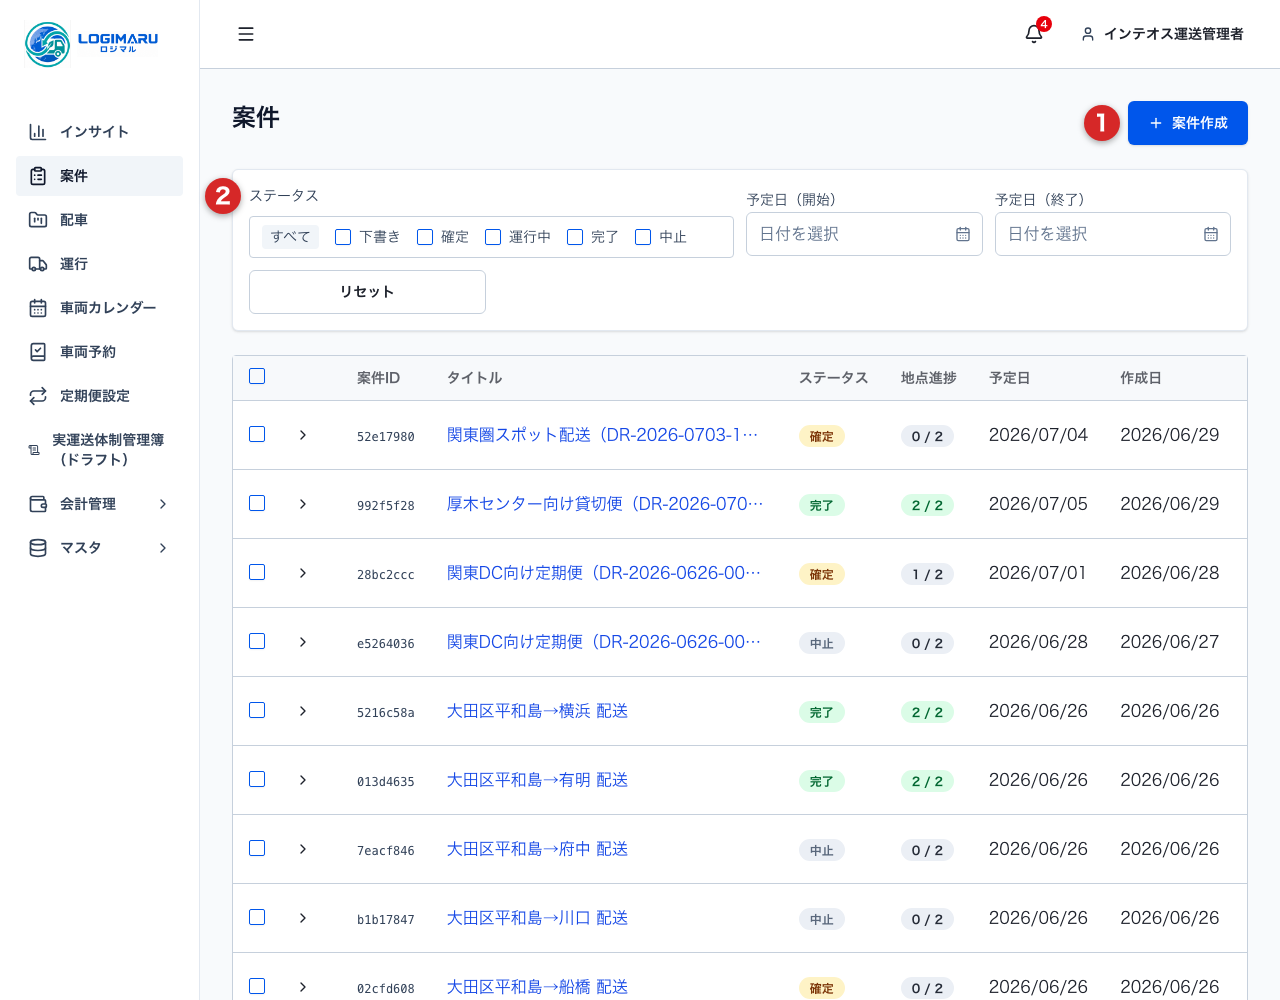Check the 確定 status filter
Image resolution: width=1280 pixels, height=1000 pixels.
(425, 237)
